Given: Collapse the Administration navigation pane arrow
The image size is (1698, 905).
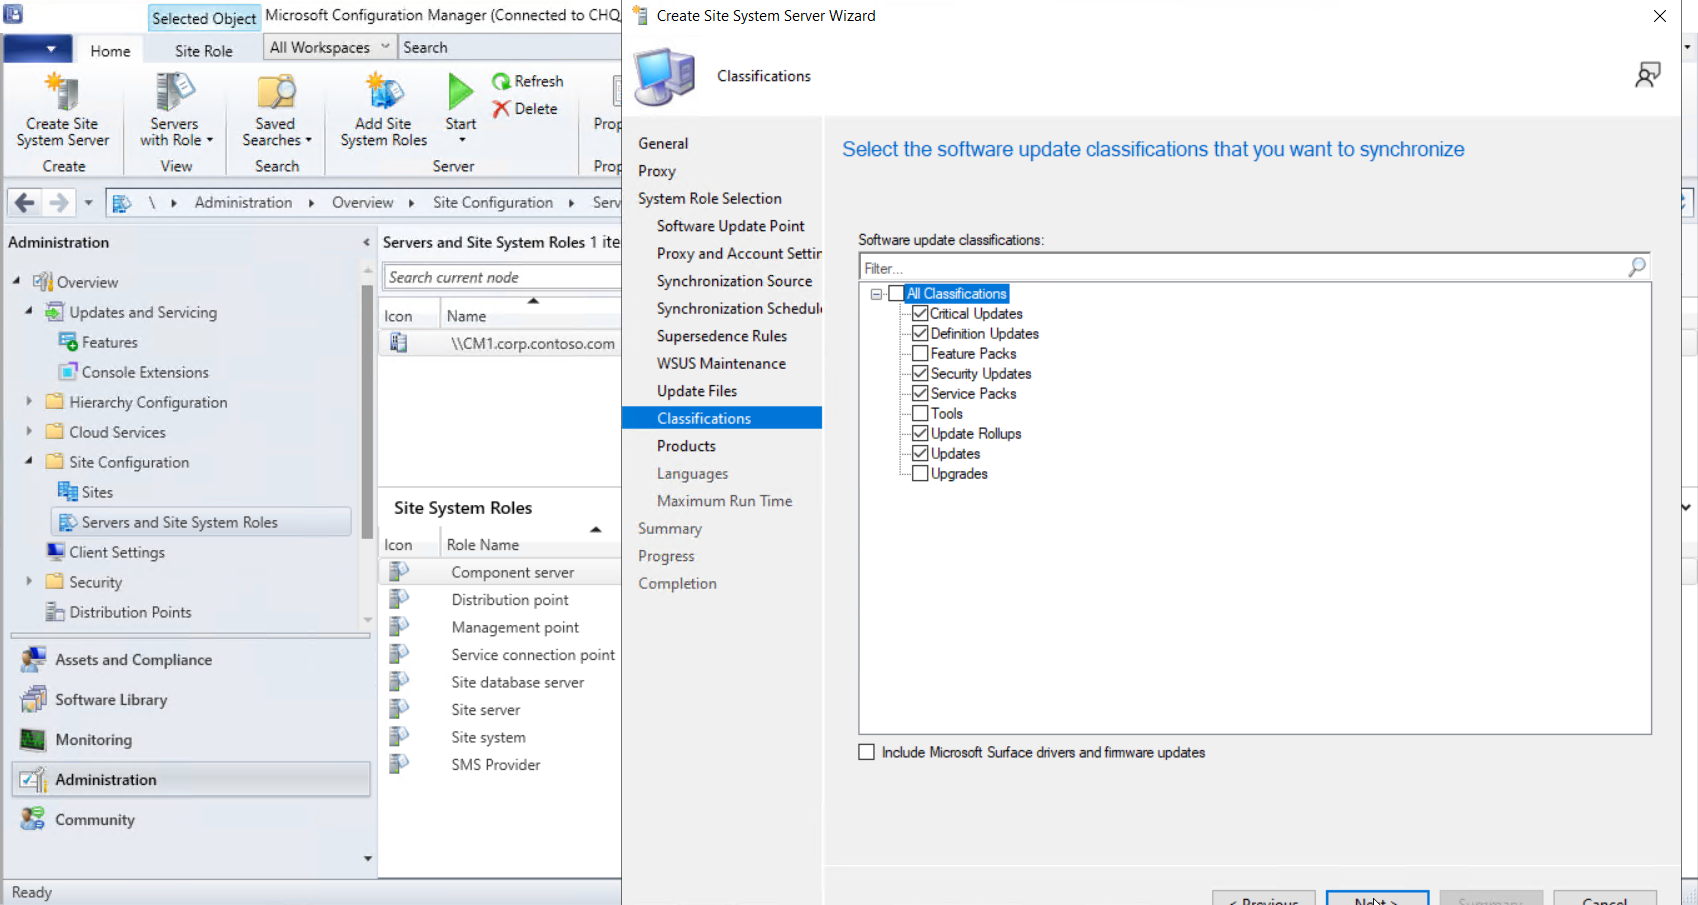Looking at the screenshot, I should point(365,243).
